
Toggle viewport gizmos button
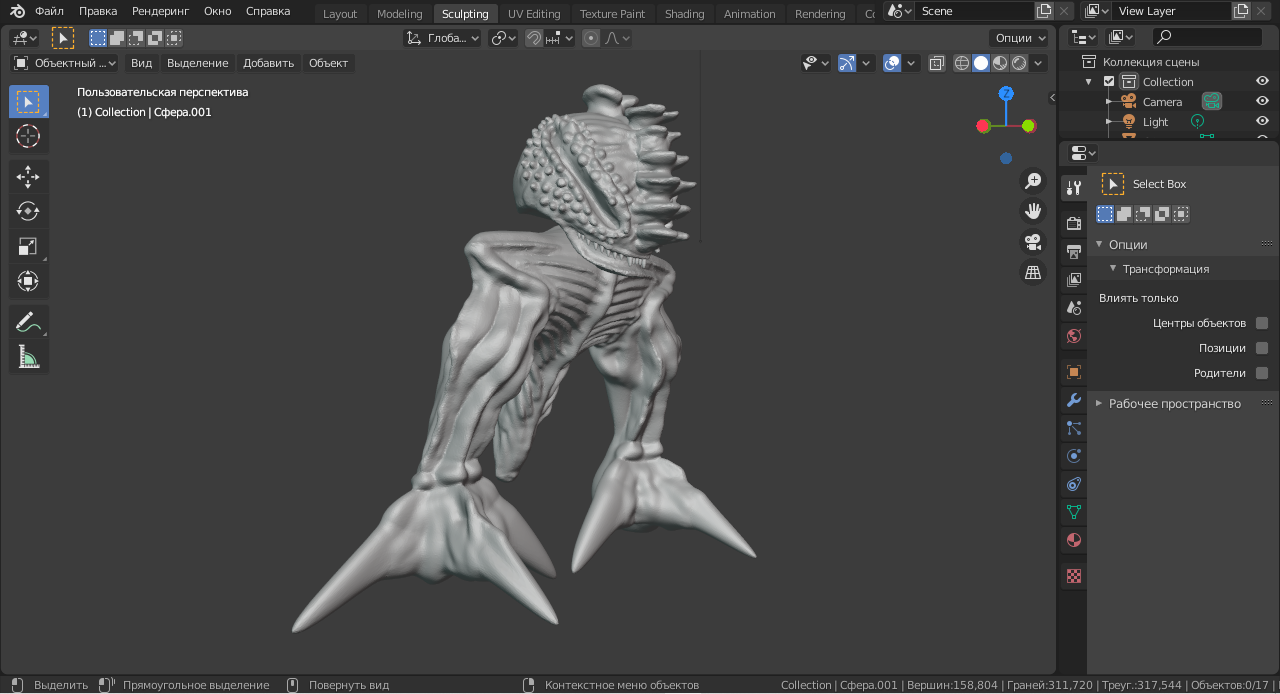[847, 63]
